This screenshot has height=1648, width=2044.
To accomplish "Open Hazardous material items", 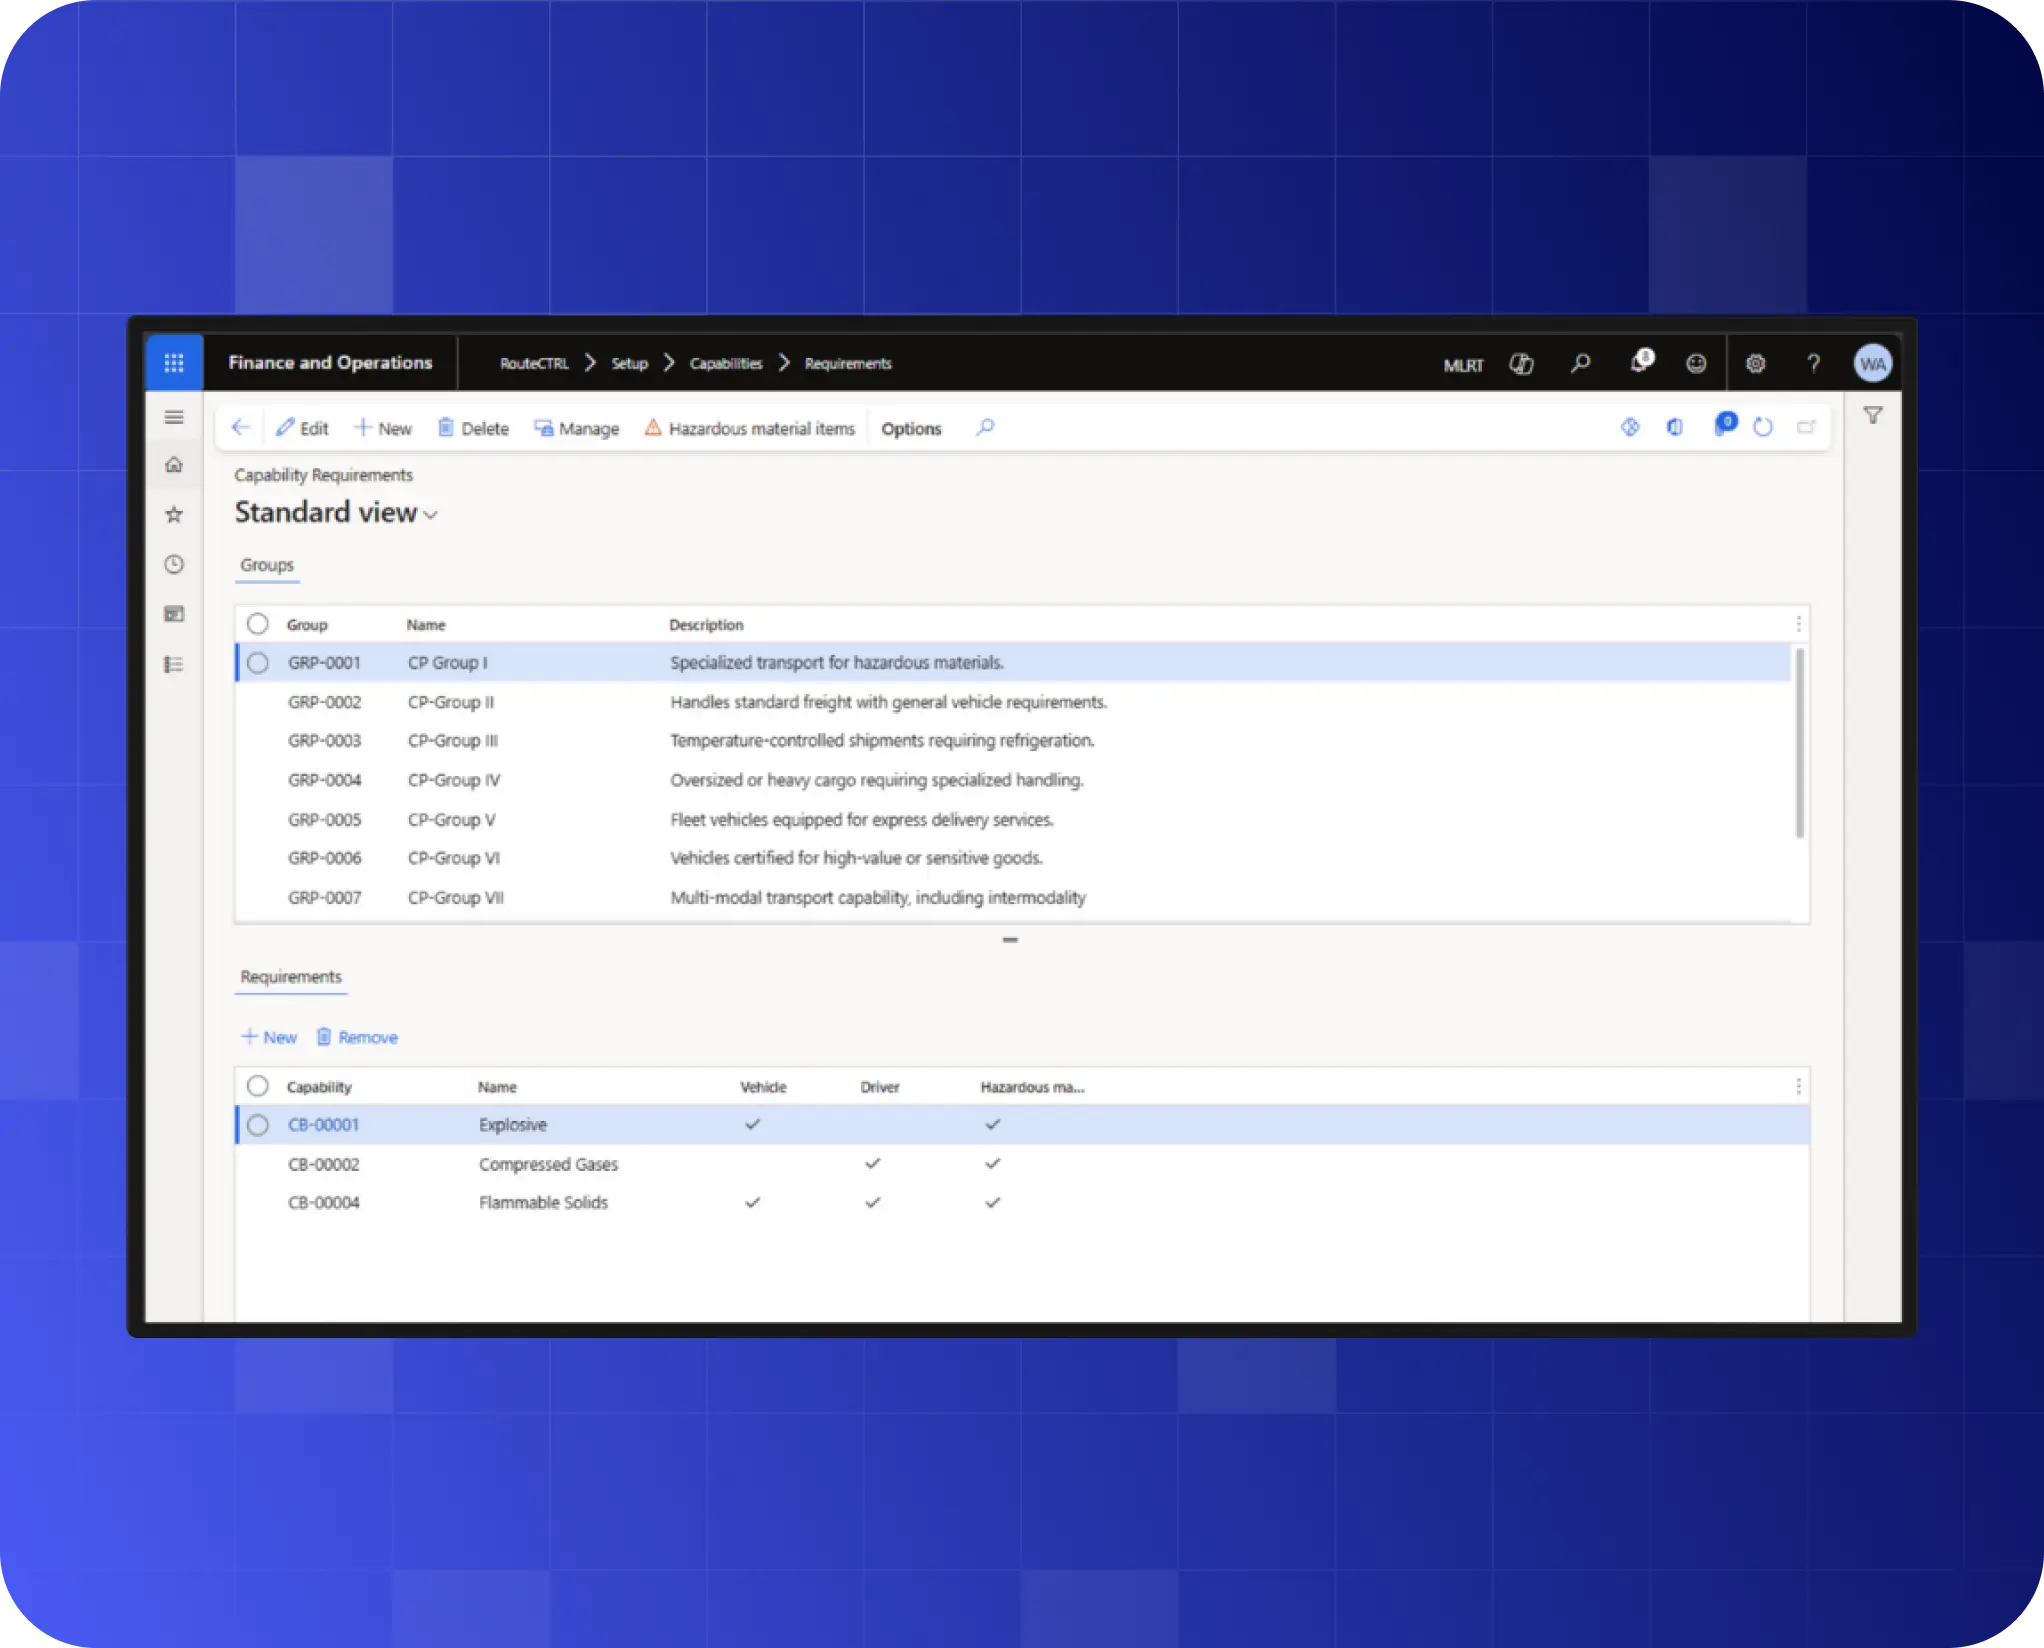I will 750,429.
